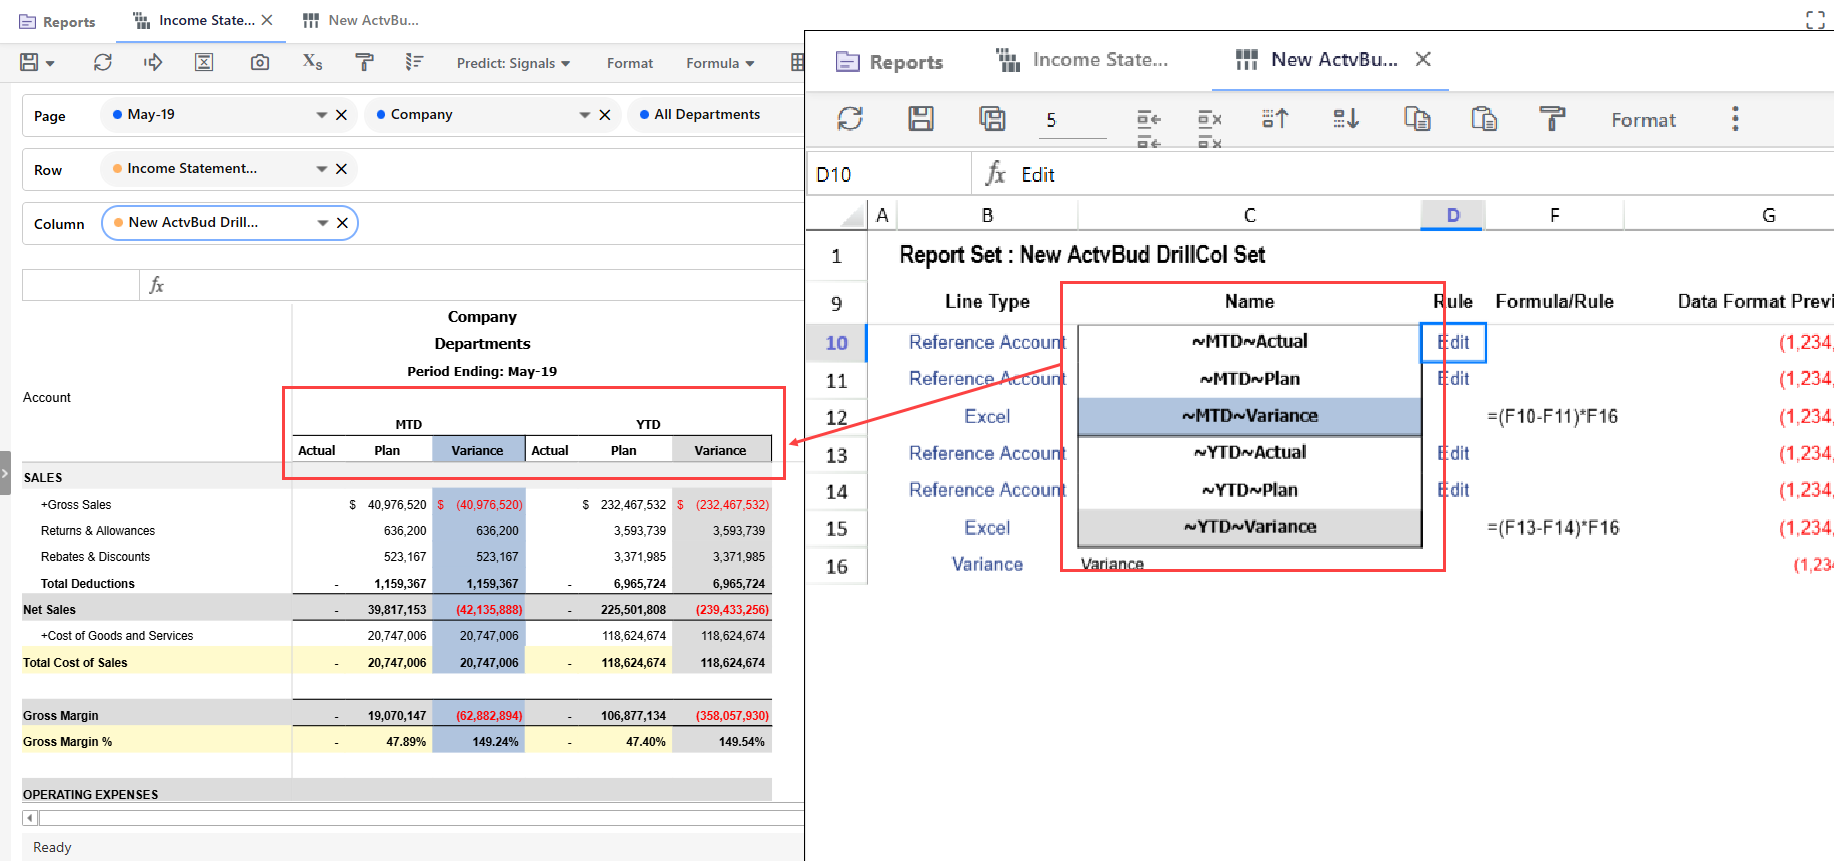
Task: Click the Xs suppress icon
Action: [313, 62]
